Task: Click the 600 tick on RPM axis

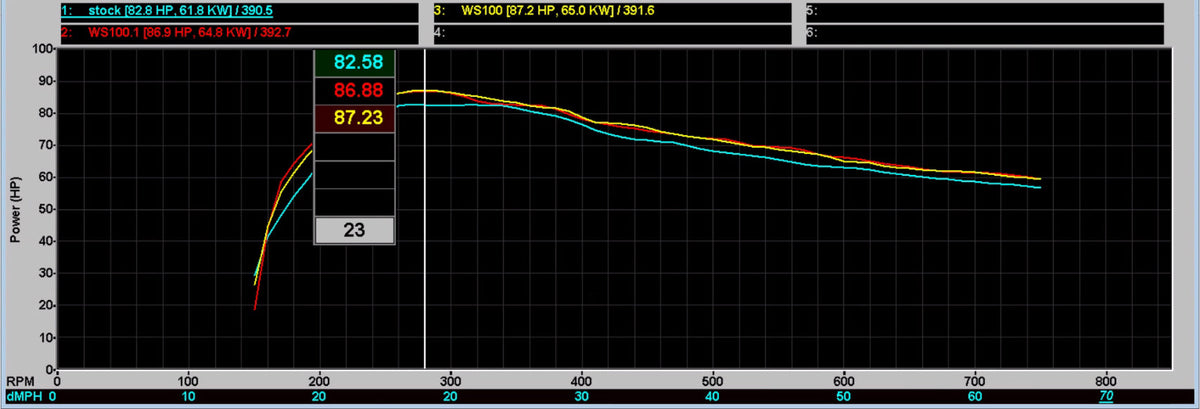Action: (x=844, y=382)
